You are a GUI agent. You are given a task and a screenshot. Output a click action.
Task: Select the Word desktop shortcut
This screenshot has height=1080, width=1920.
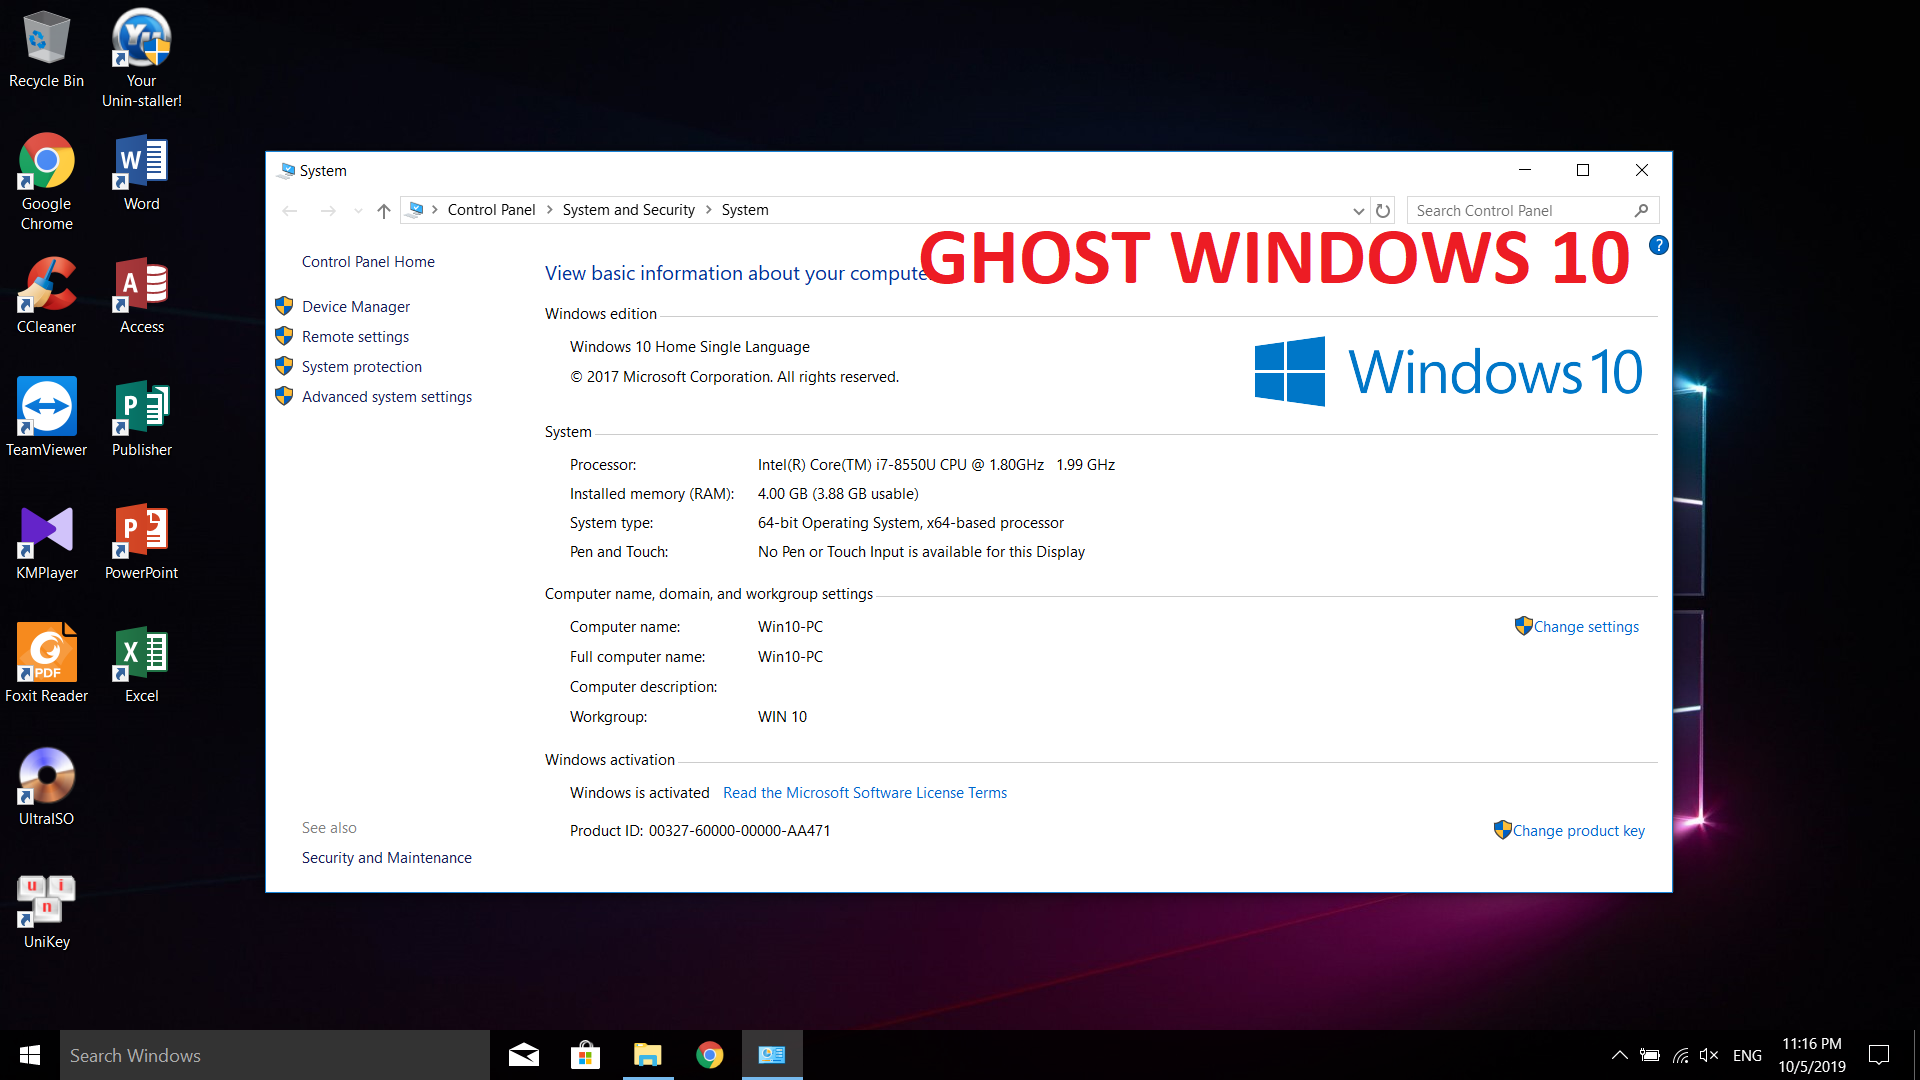[141, 173]
